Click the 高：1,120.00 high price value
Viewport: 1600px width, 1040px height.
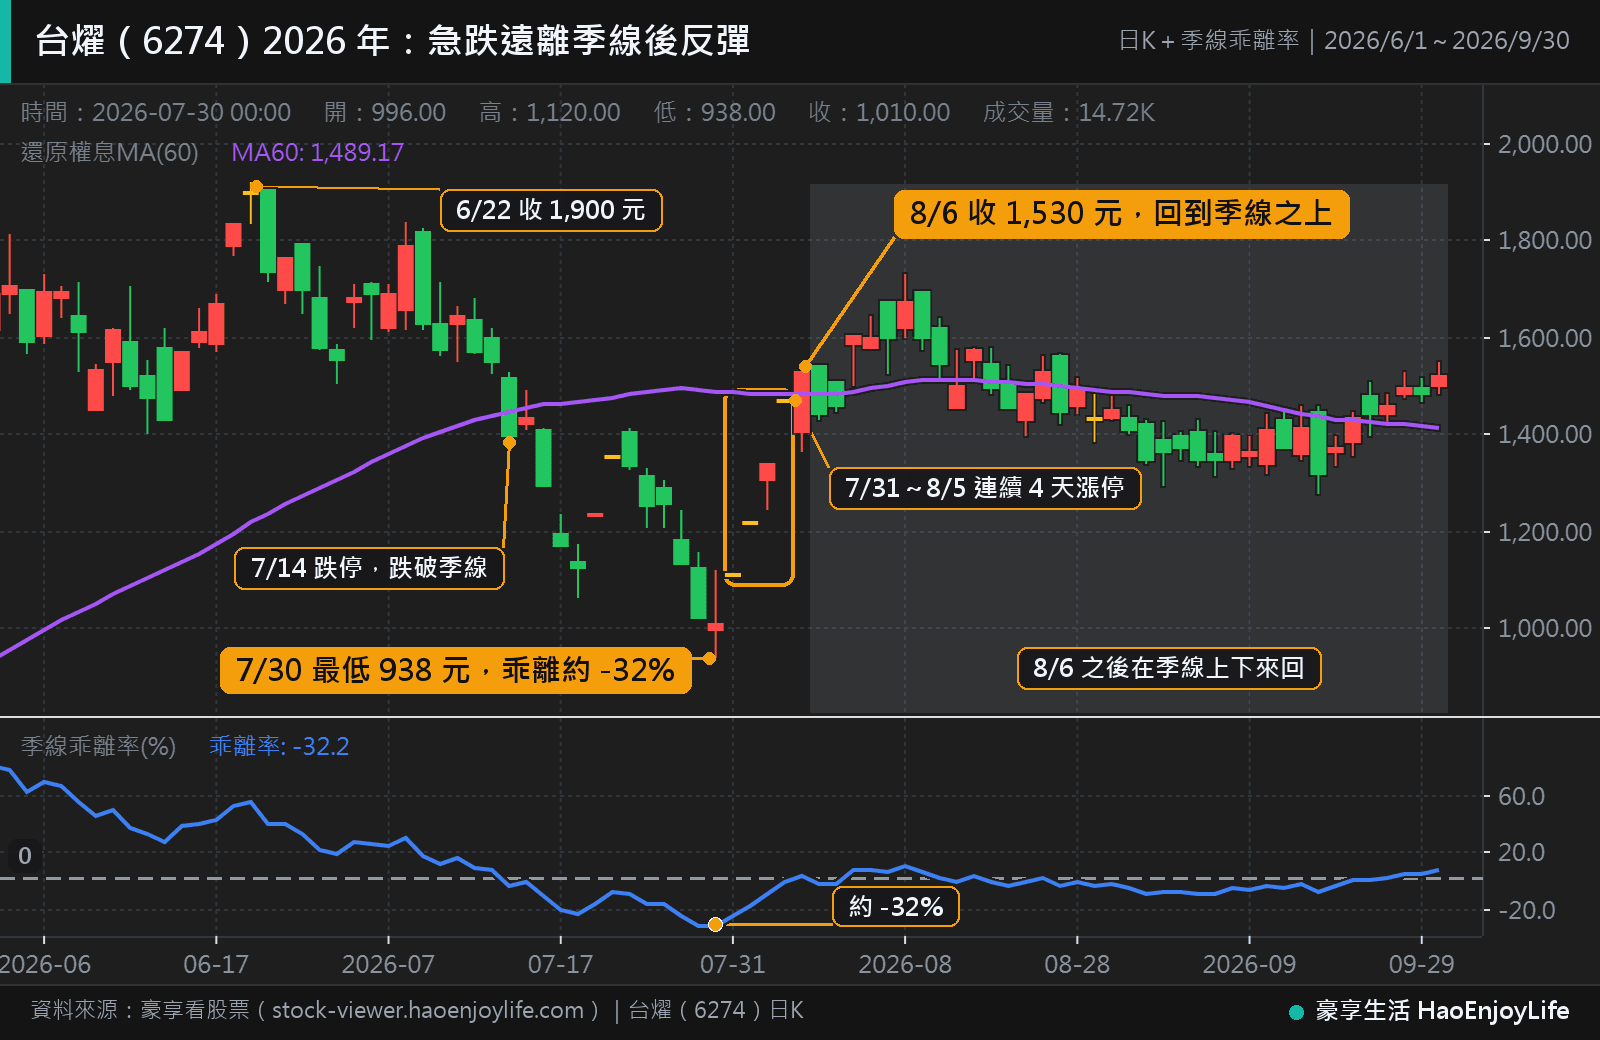tap(550, 112)
